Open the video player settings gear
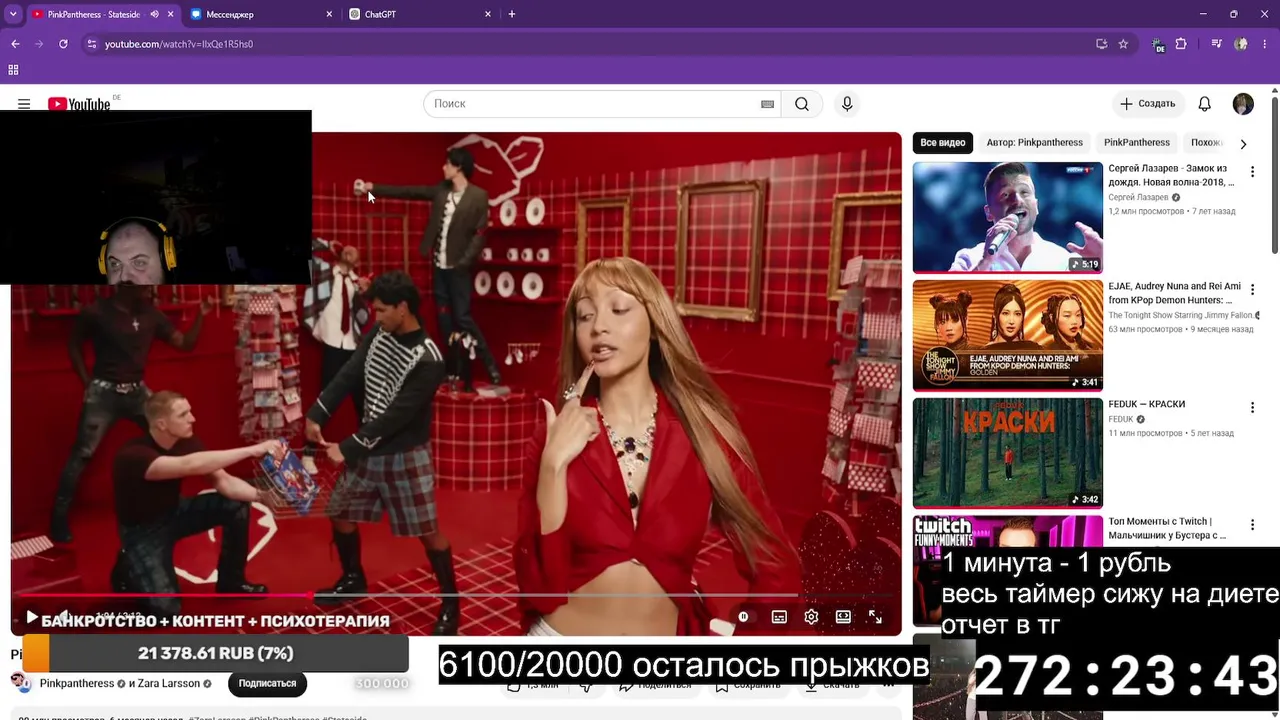Image resolution: width=1280 pixels, height=720 pixels. (x=811, y=617)
